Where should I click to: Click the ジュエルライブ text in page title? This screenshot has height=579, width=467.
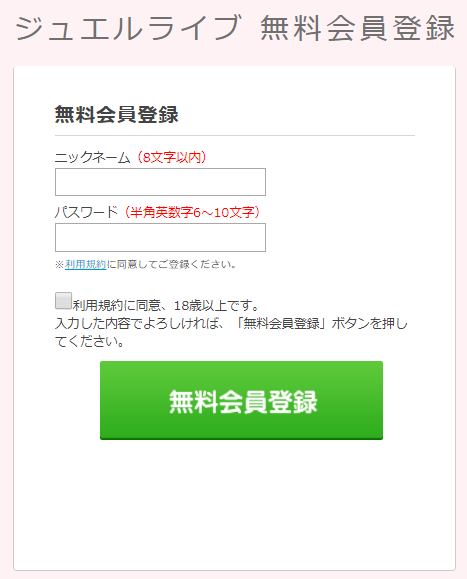(x=128, y=28)
